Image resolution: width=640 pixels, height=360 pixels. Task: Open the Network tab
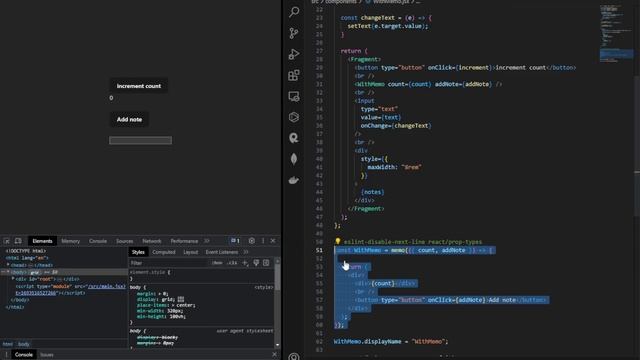pyautogui.click(x=152, y=241)
